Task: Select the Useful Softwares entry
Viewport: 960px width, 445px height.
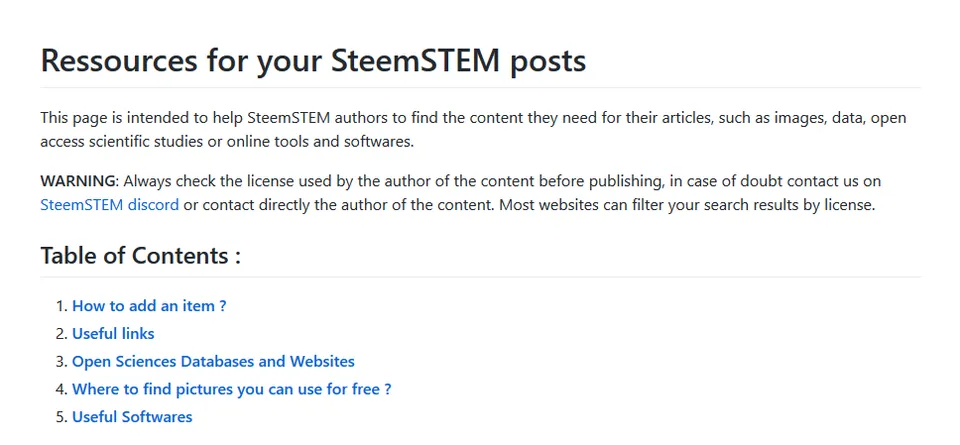Action: click(x=132, y=417)
